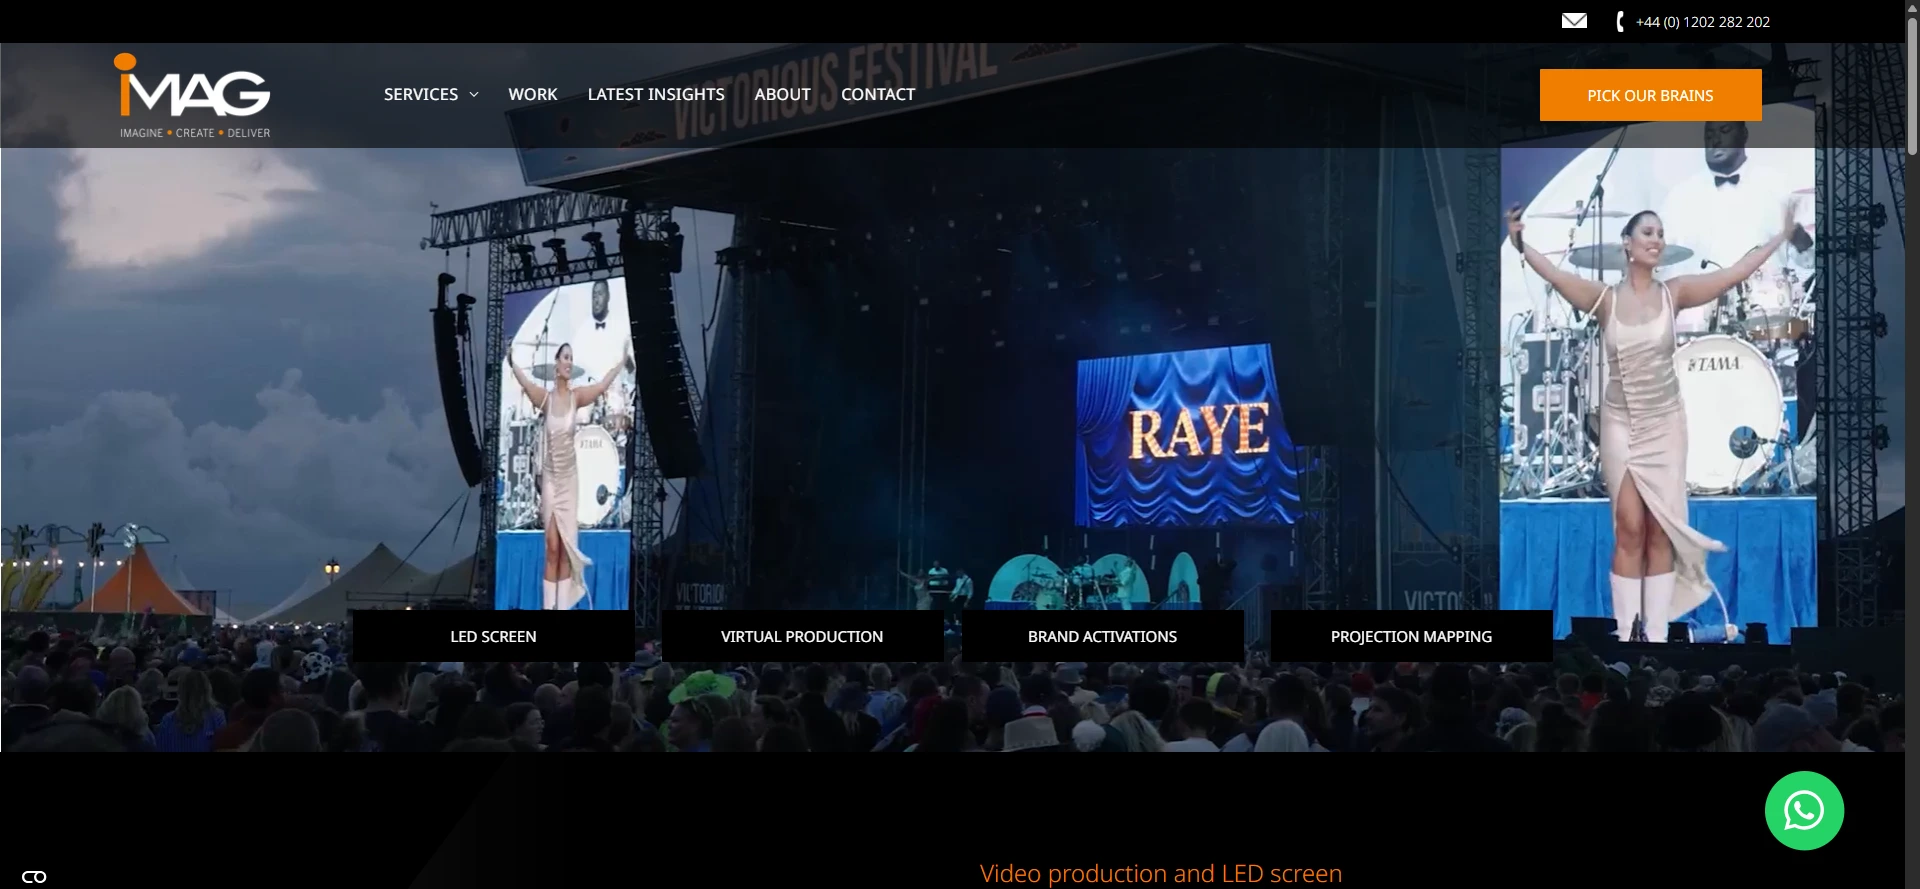Click the Pick Our Brains button
1920x889 pixels.
point(1651,95)
